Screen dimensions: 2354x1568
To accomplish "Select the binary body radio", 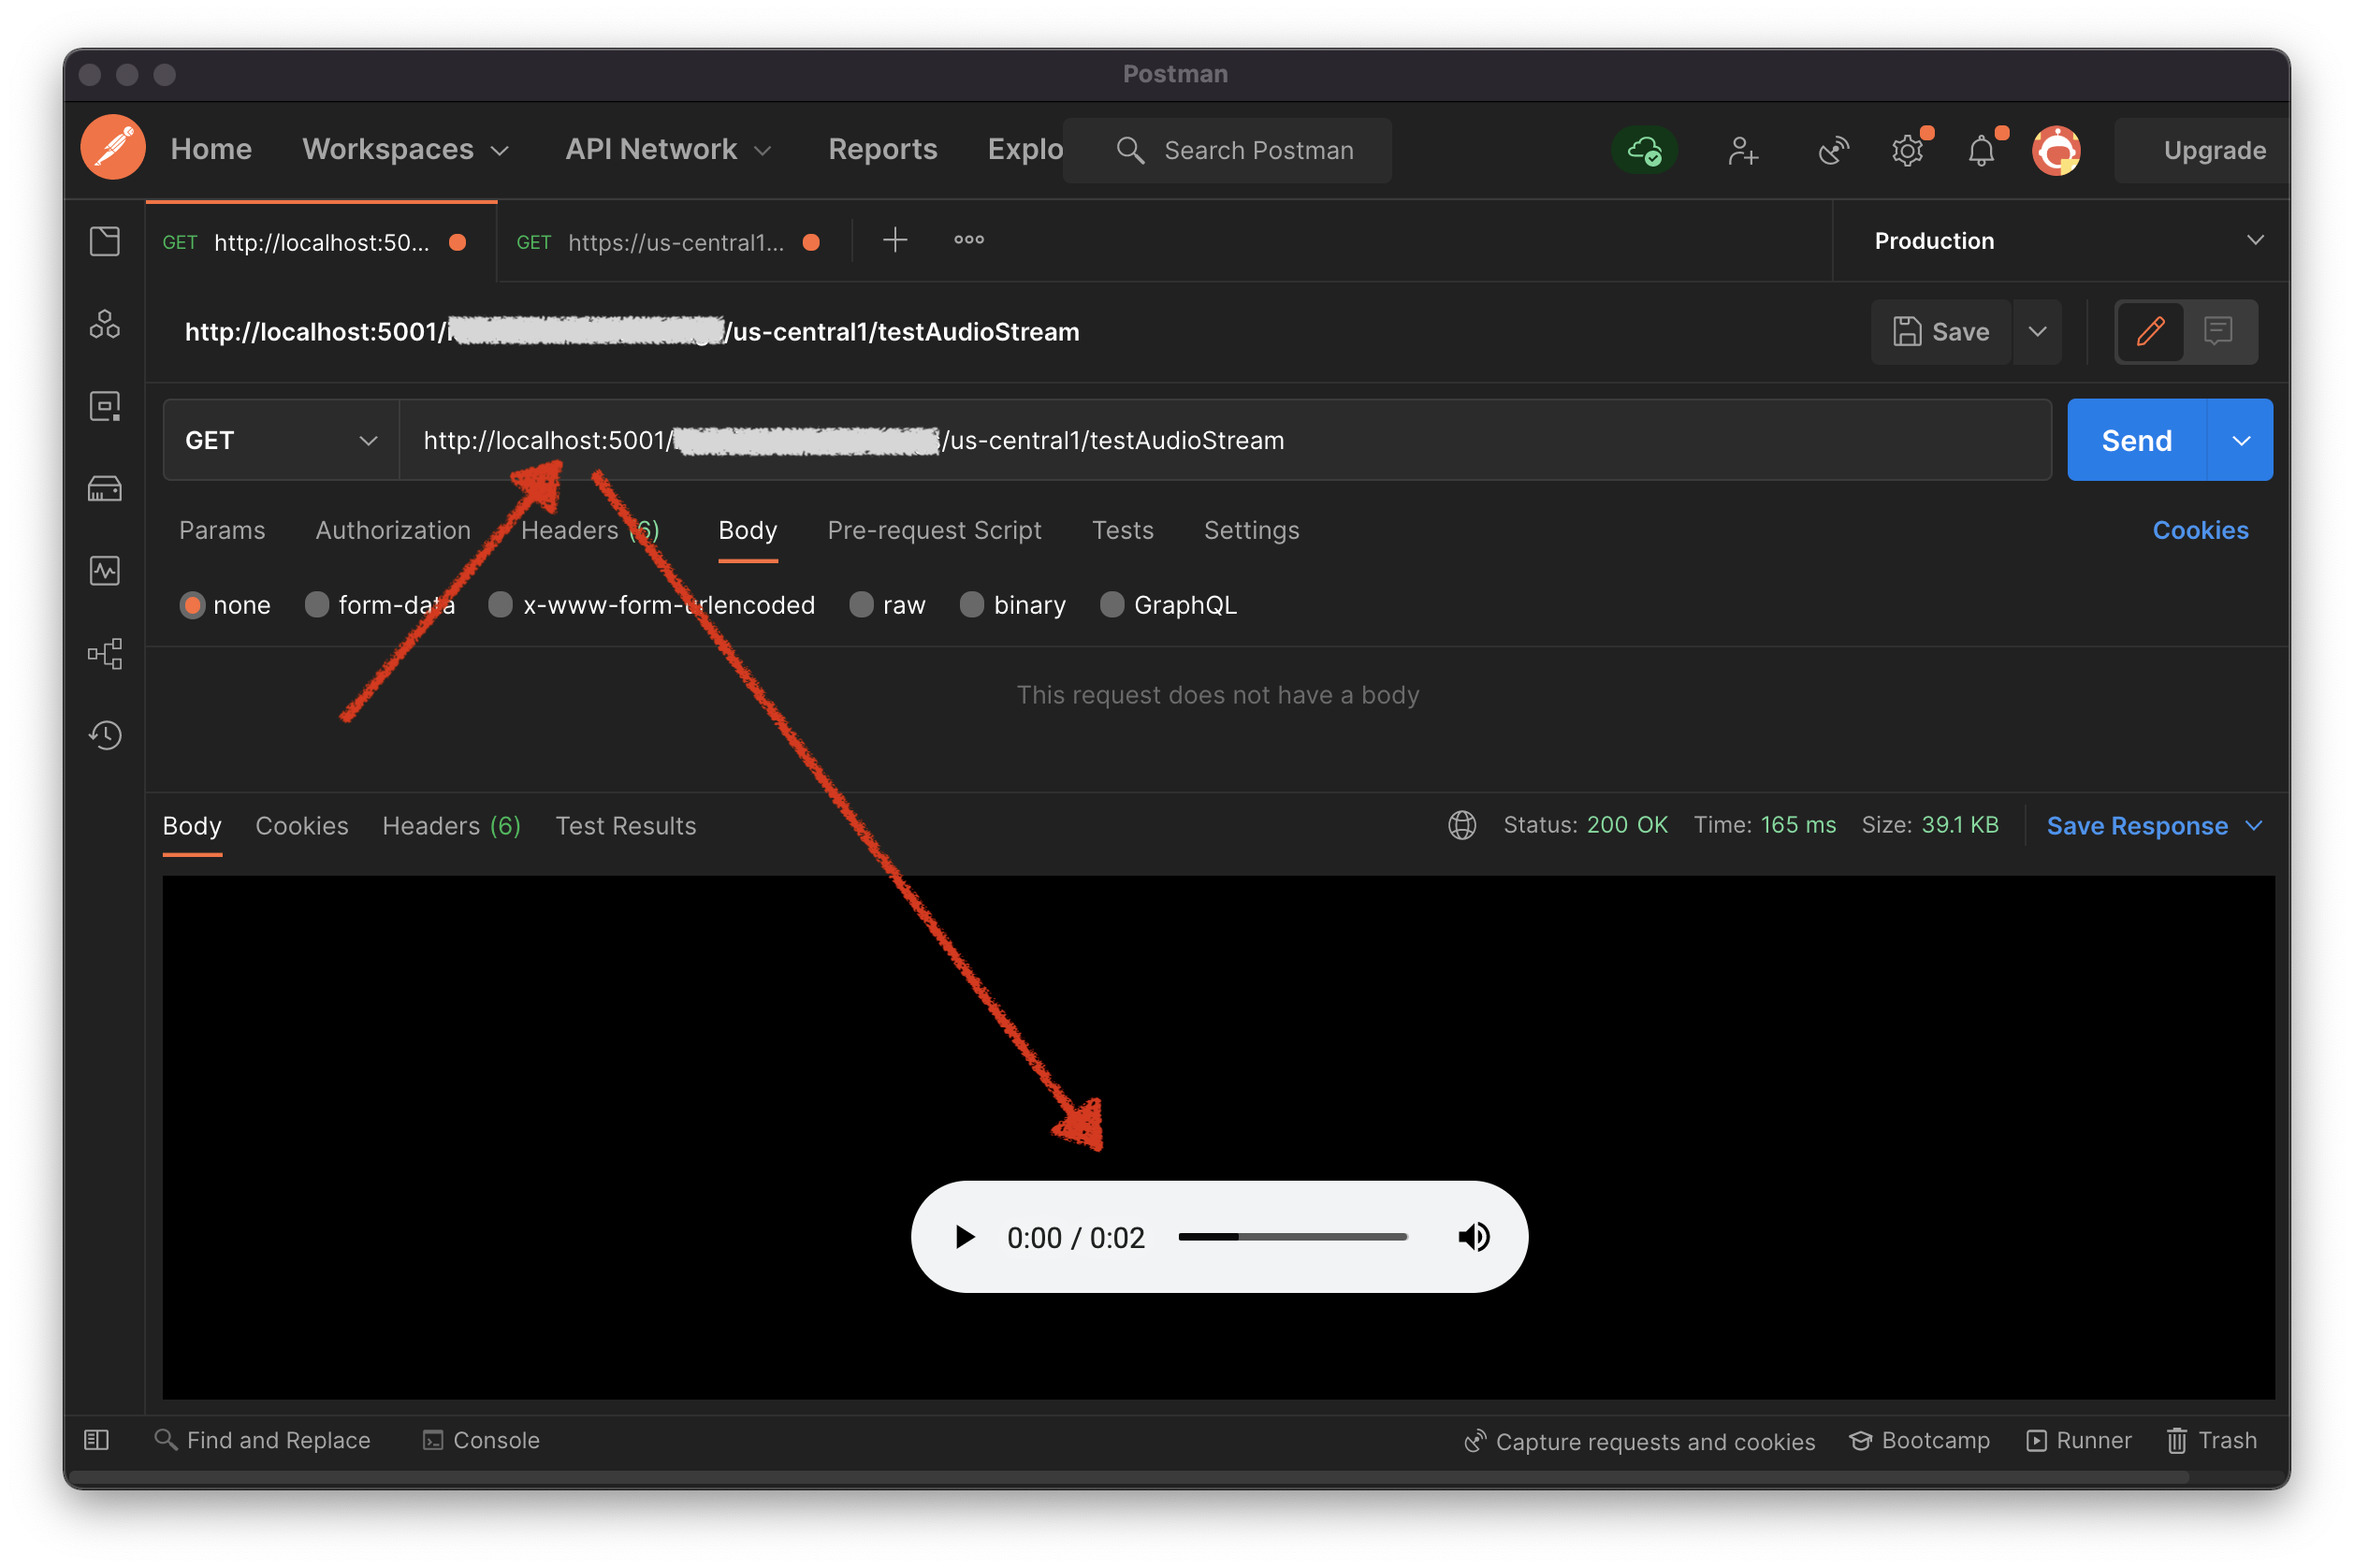I will (972, 605).
